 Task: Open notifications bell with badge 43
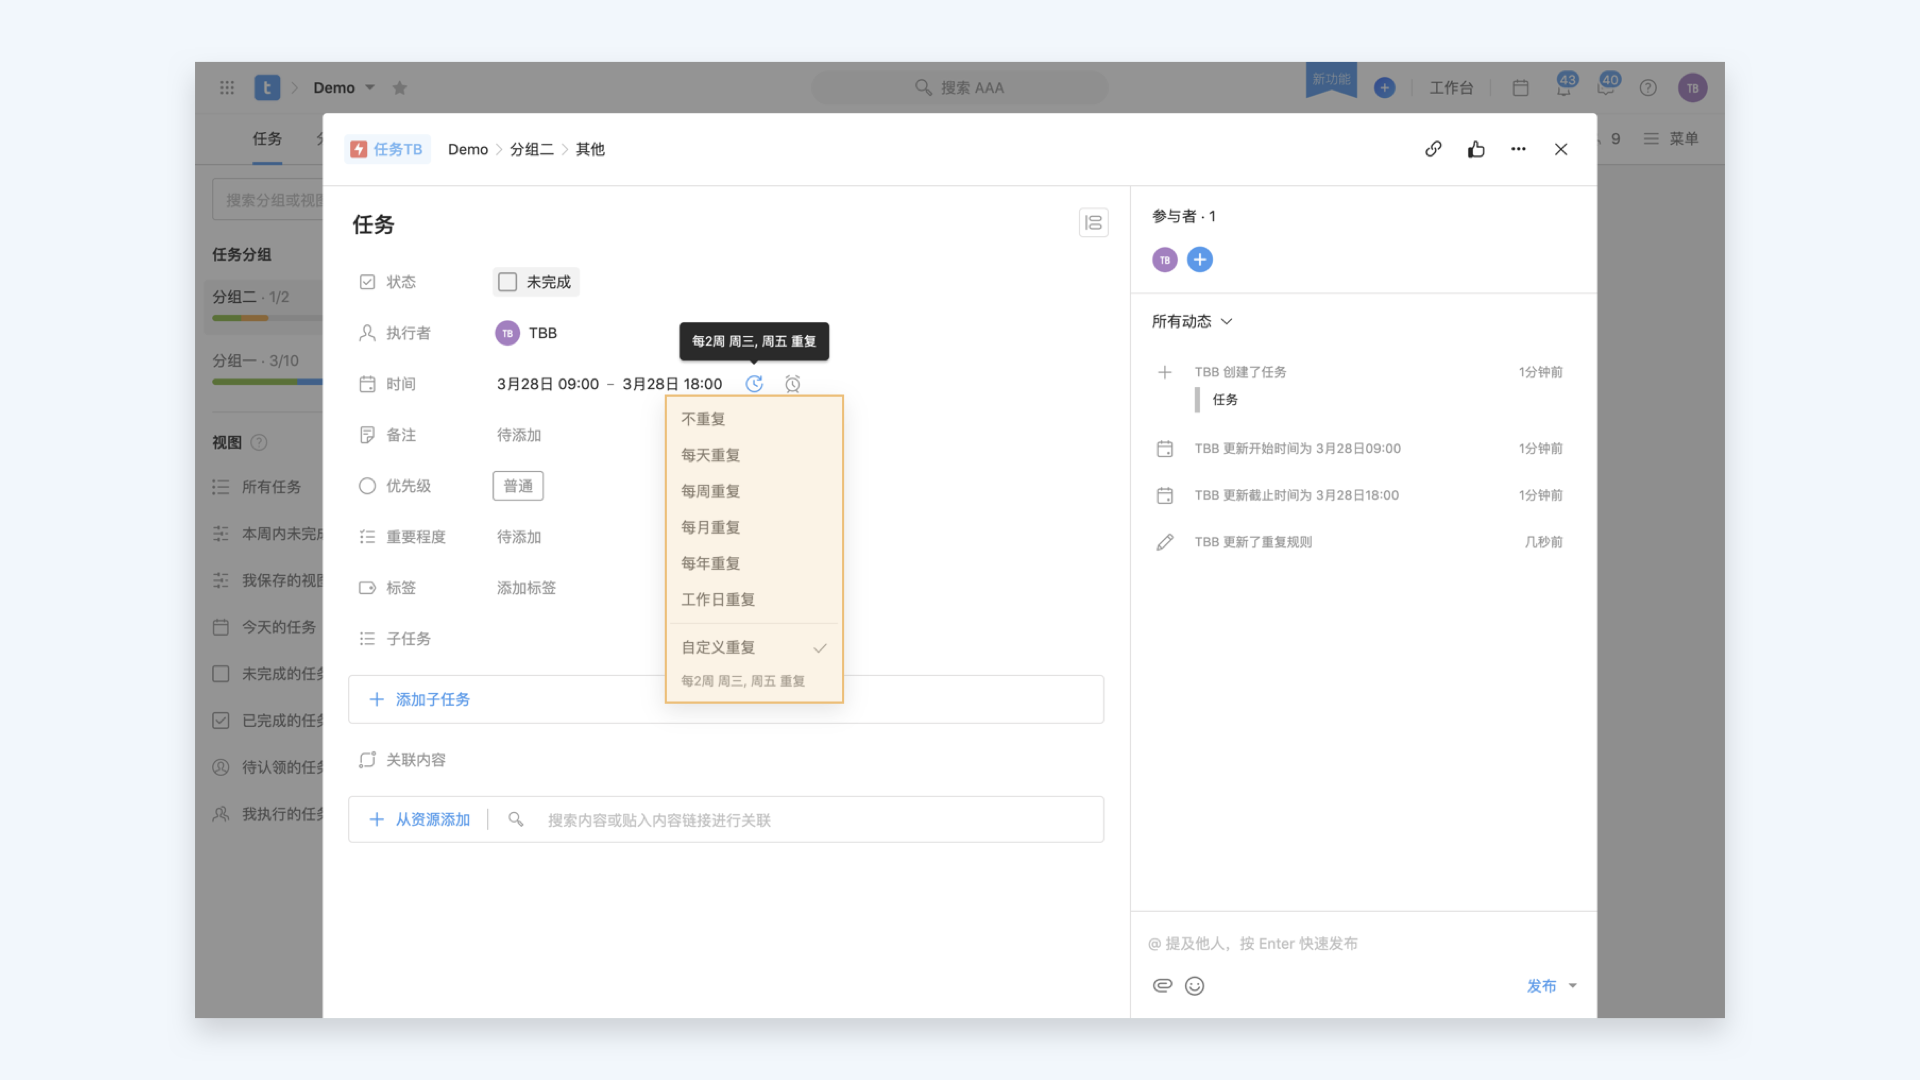(x=1564, y=86)
